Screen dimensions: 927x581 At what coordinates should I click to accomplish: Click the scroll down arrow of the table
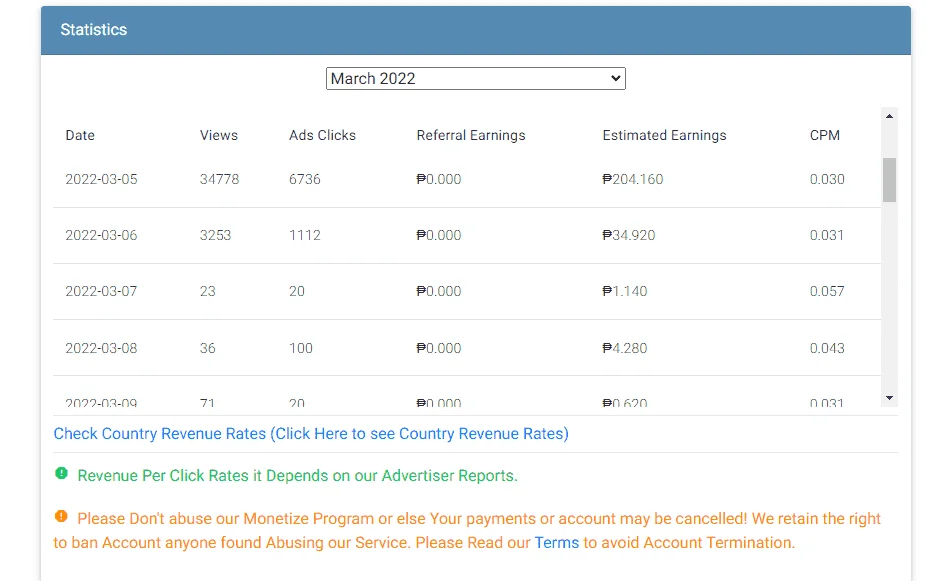889,398
